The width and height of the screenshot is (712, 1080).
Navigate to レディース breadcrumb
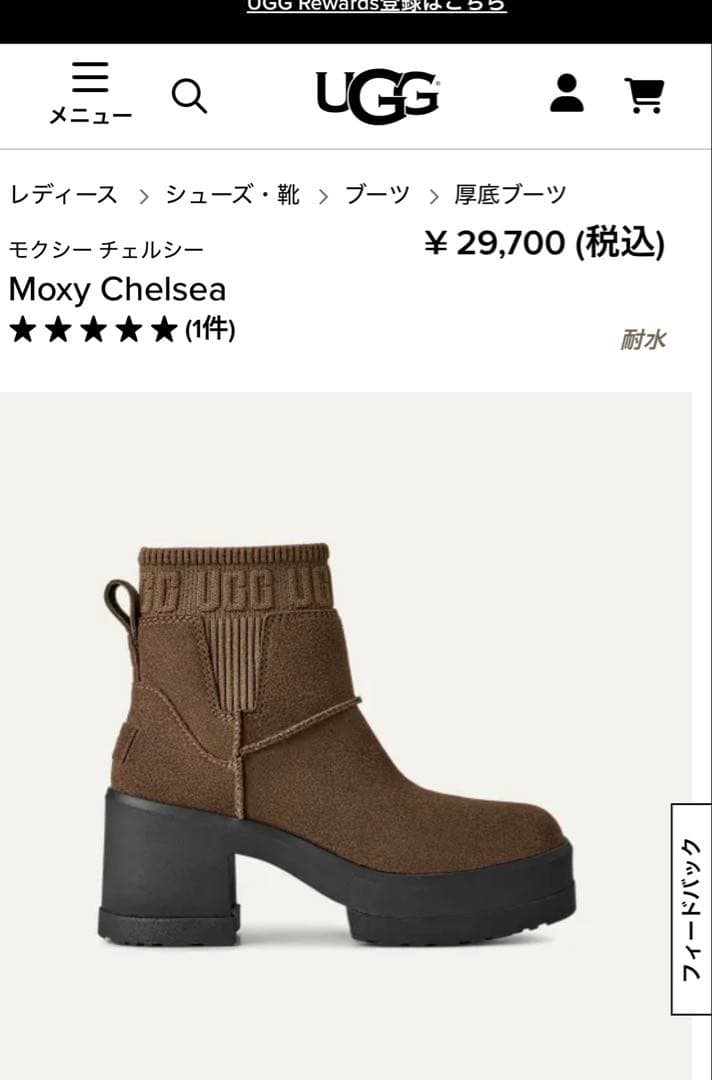click(x=63, y=195)
